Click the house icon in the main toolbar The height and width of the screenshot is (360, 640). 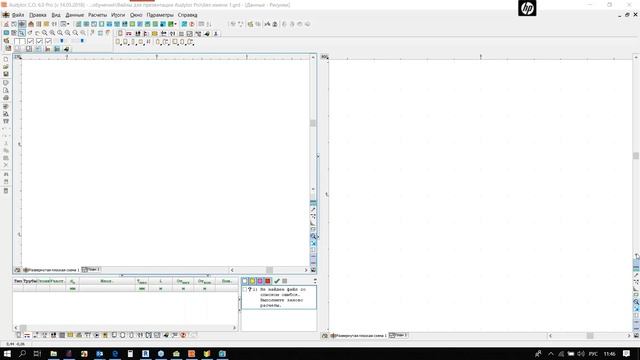pos(31,24)
